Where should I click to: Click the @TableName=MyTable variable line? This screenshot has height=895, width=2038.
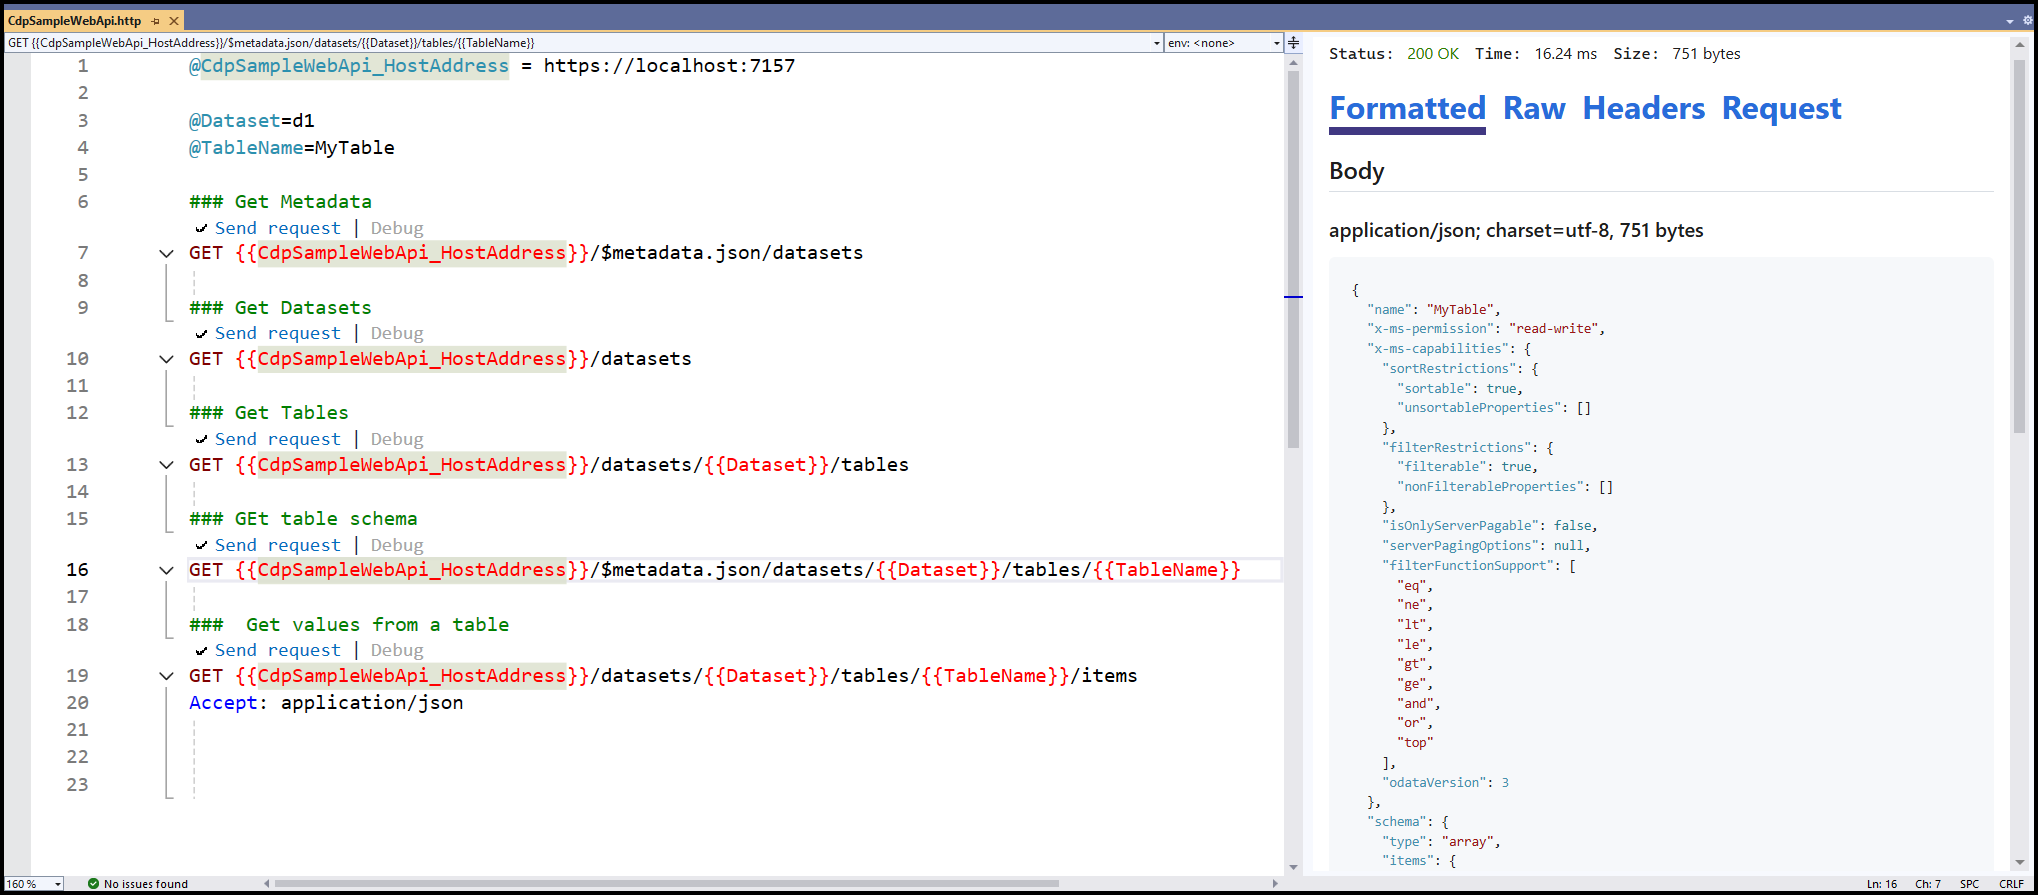click(292, 148)
